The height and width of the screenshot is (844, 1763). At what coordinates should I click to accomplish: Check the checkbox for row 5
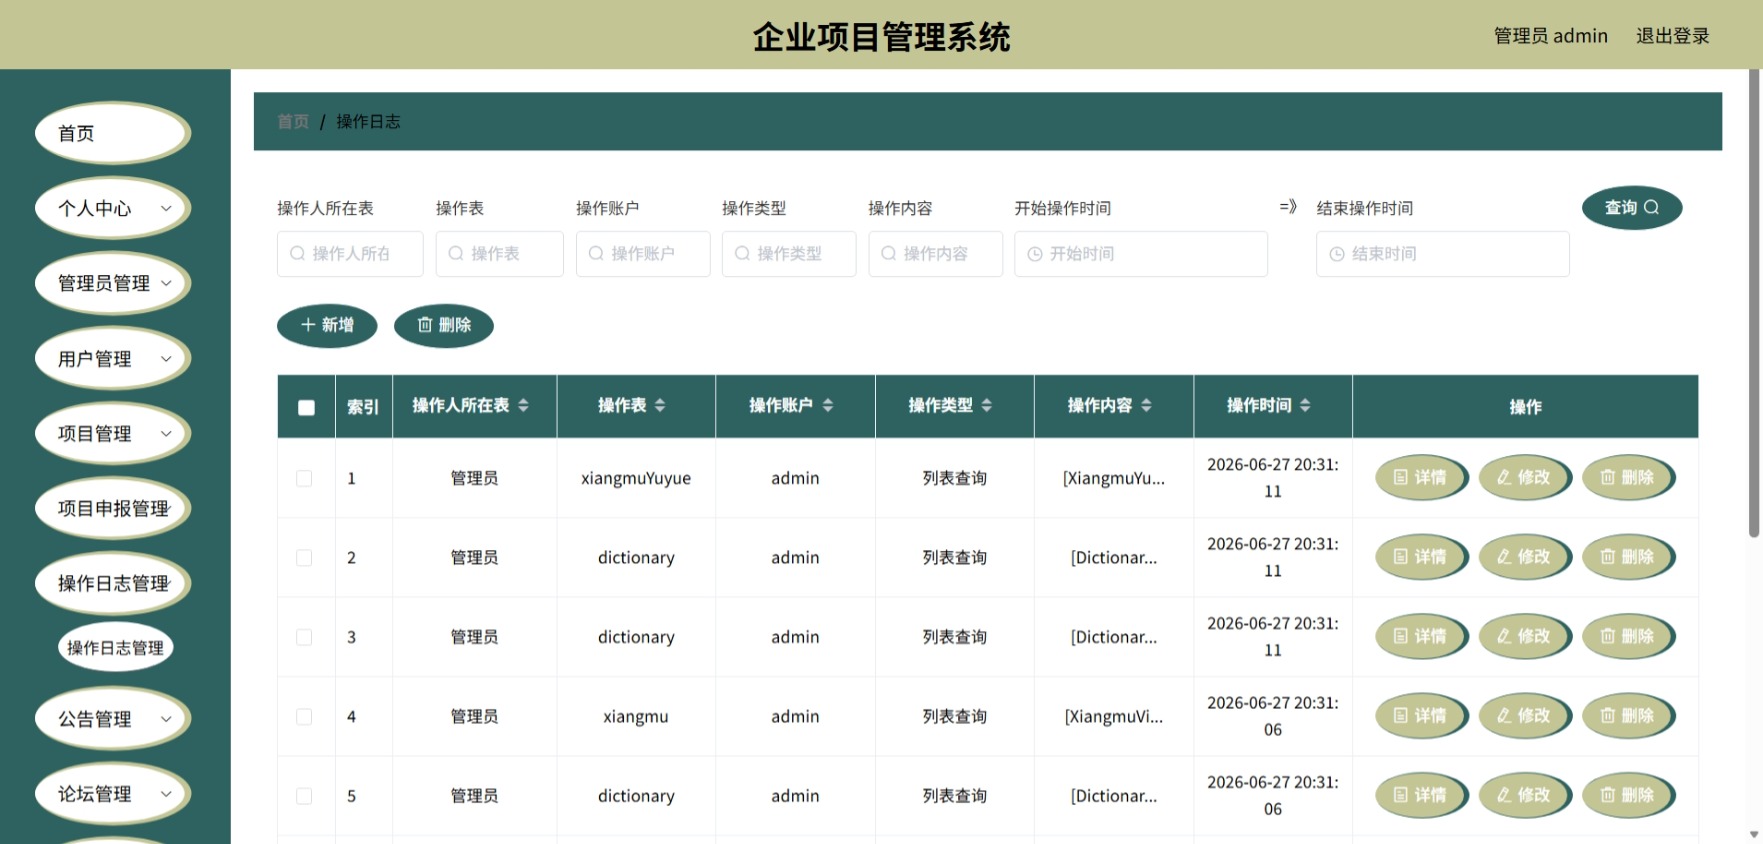coord(304,796)
